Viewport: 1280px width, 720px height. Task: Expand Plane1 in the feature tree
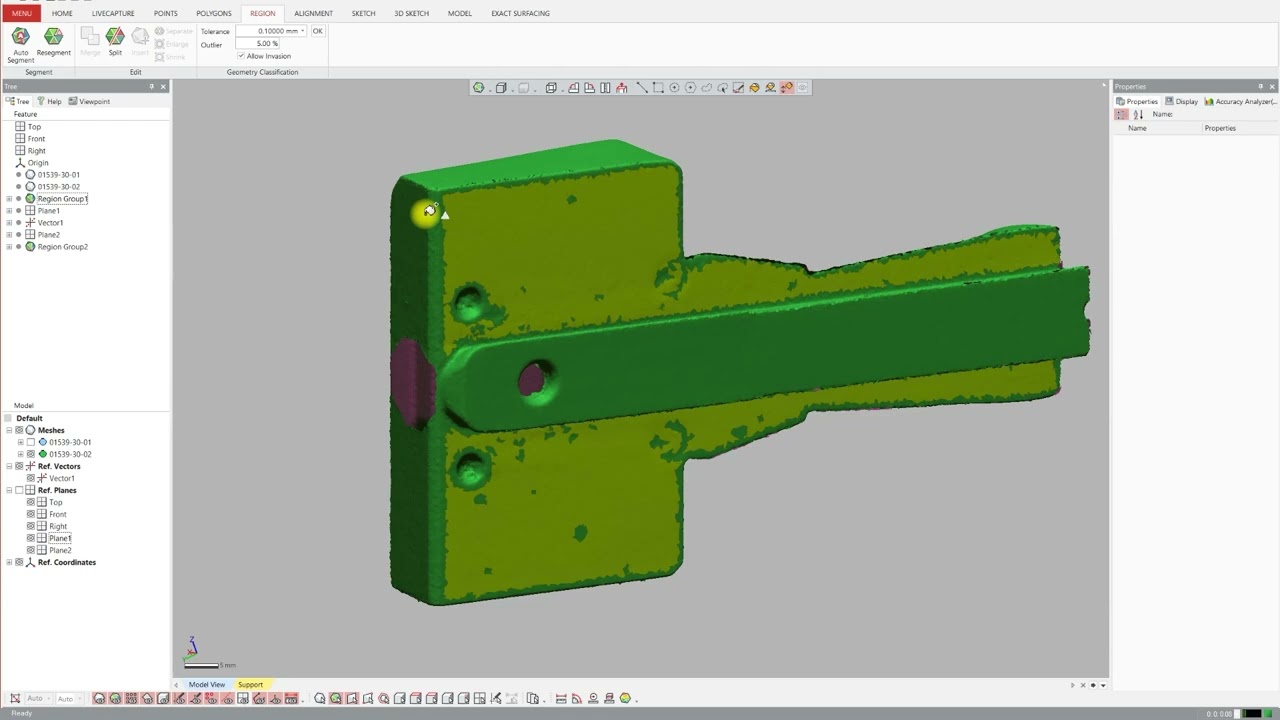click(9, 210)
